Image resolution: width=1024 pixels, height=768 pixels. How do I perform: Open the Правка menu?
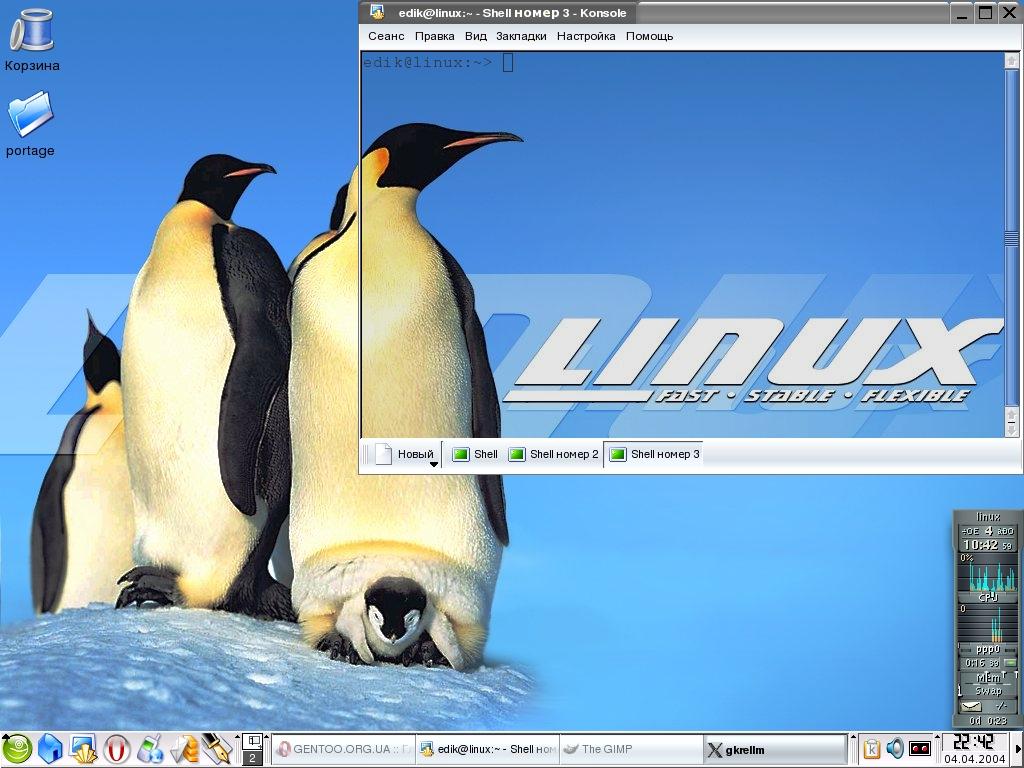pyautogui.click(x=434, y=37)
